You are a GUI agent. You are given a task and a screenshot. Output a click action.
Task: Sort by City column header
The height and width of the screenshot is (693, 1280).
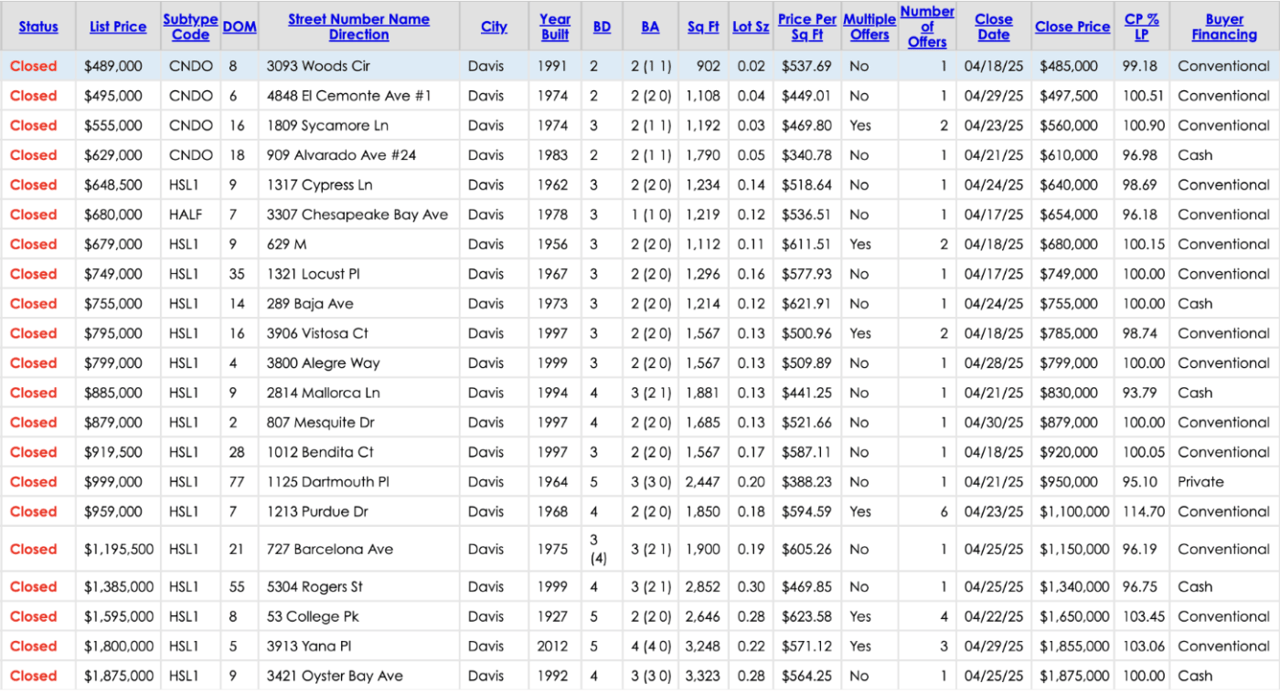pyautogui.click(x=494, y=27)
